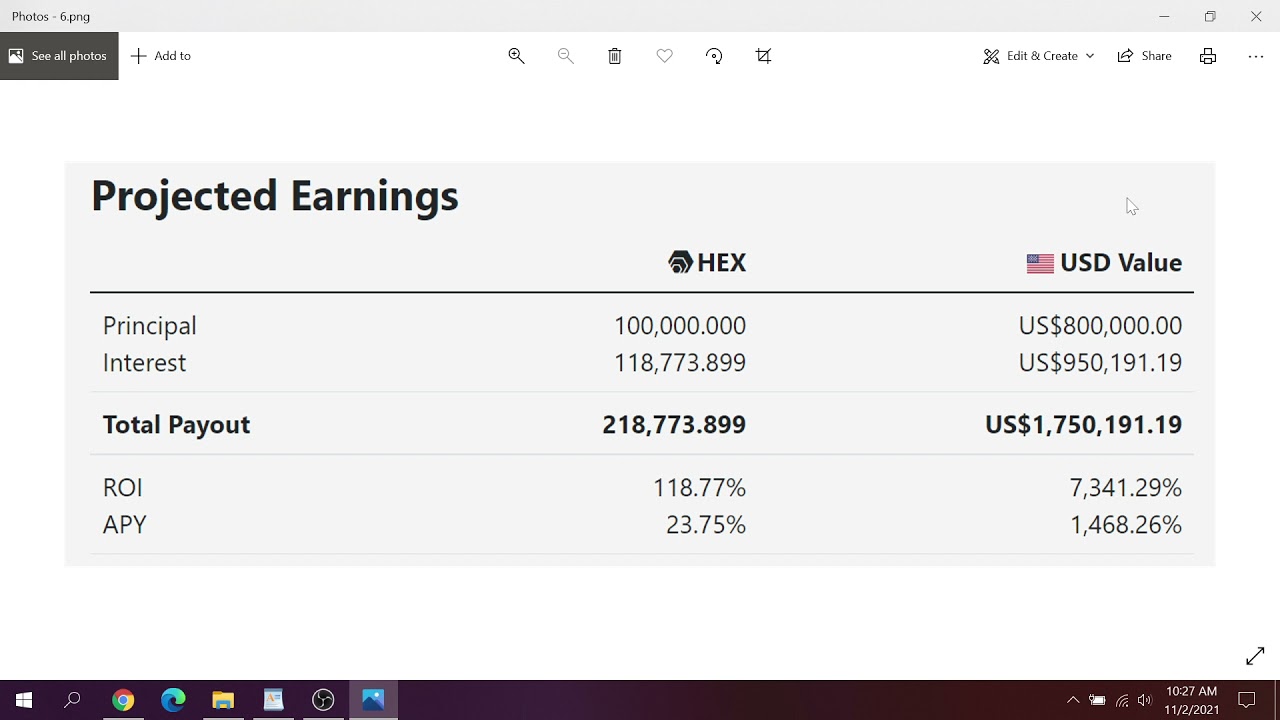The width and height of the screenshot is (1280, 720).
Task: Open the notification center icon
Action: [x=1247, y=700]
